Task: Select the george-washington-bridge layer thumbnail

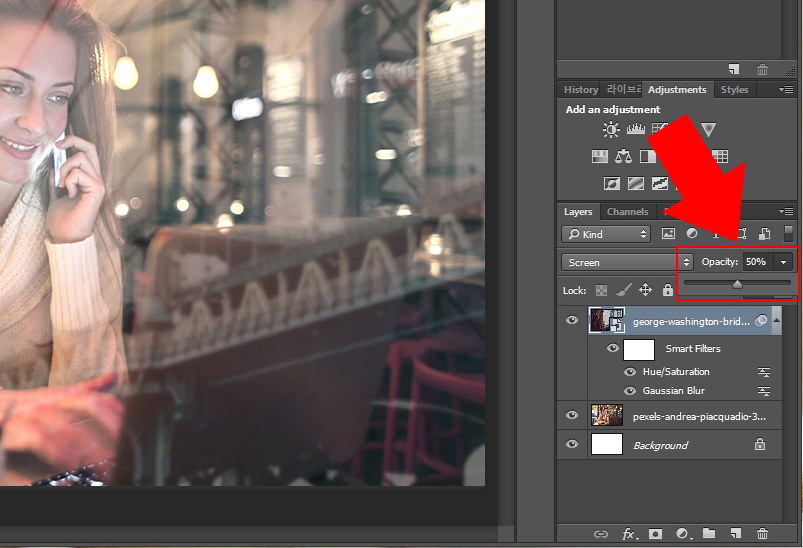Action: [607, 321]
